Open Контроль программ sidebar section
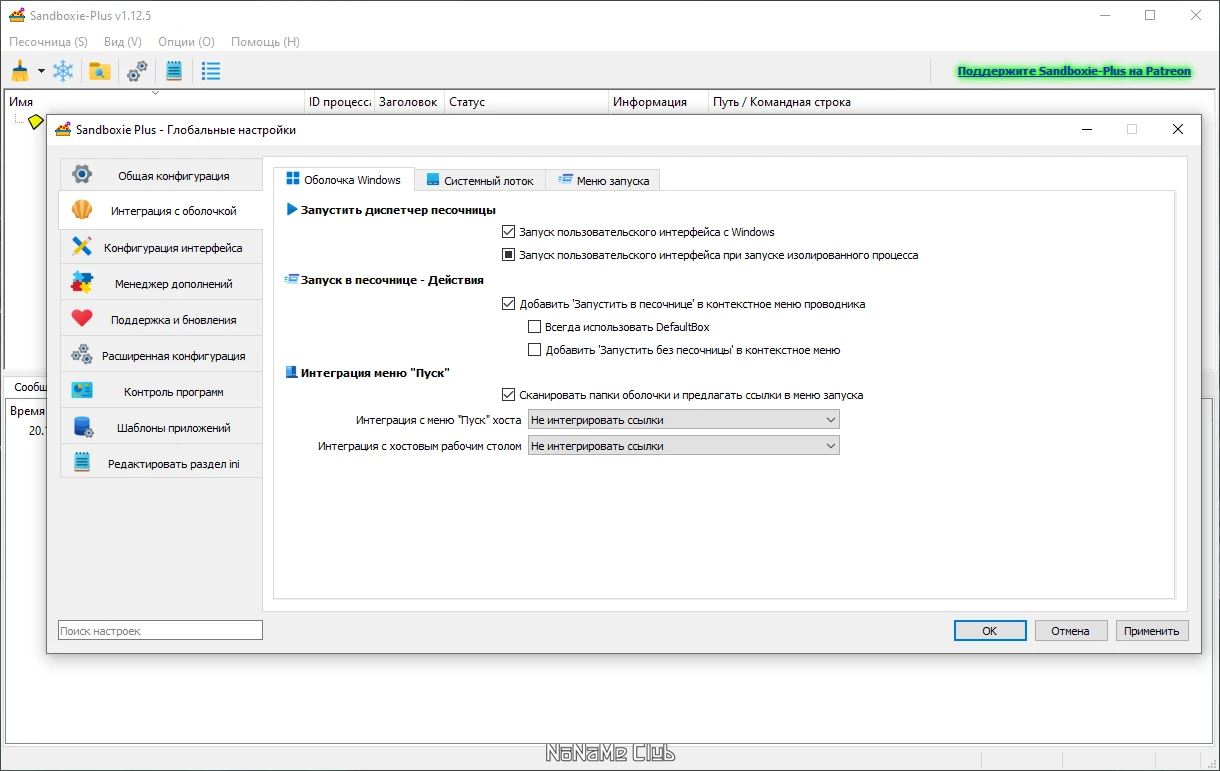 (x=161, y=391)
